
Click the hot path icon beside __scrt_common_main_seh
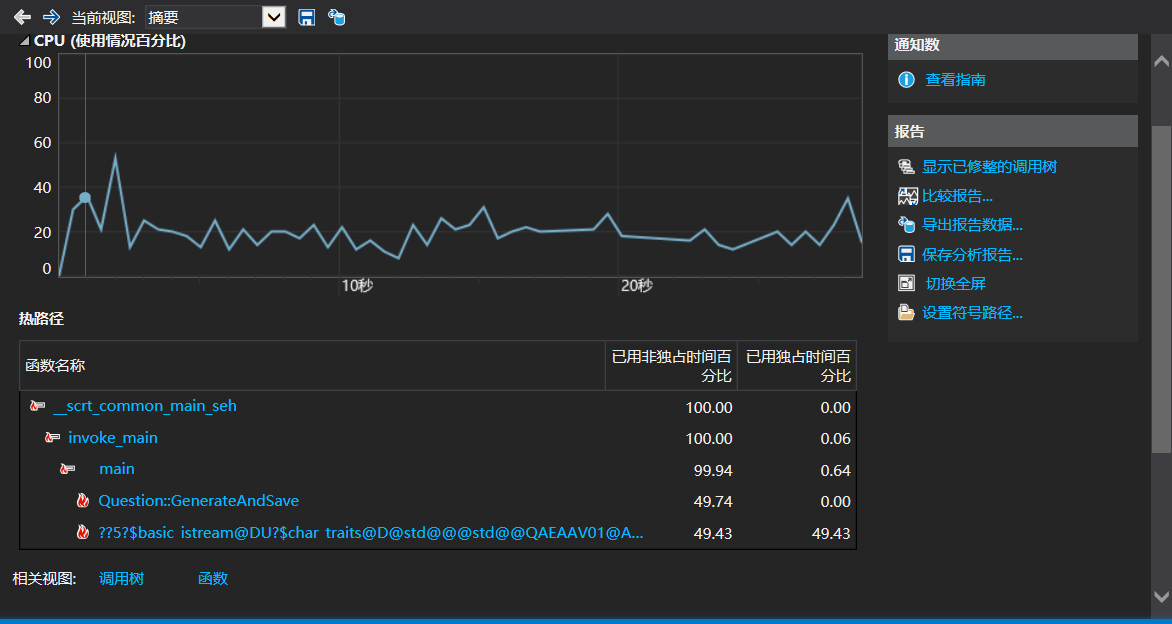[37, 406]
